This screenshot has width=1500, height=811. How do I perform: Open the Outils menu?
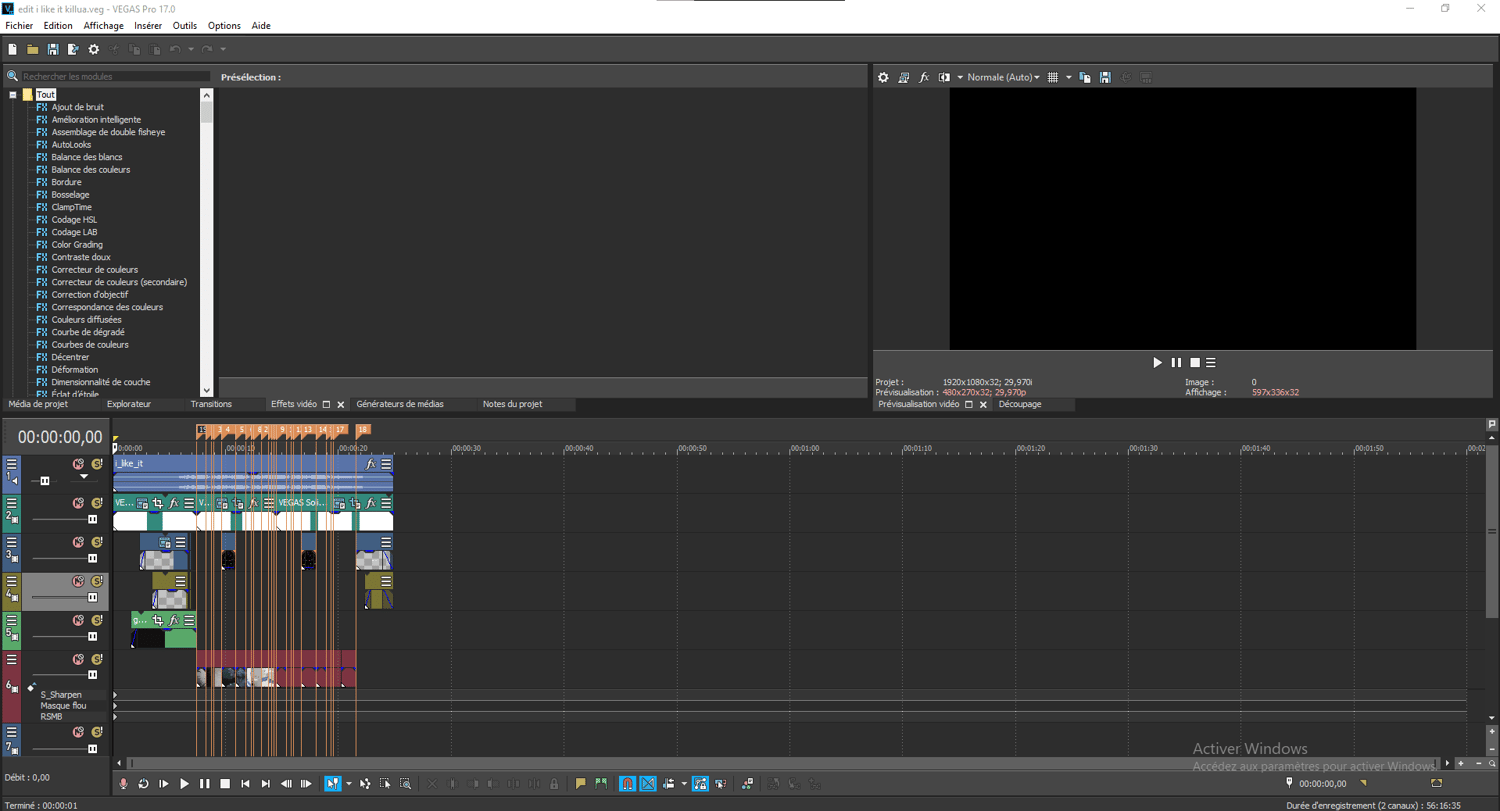point(184,26)
